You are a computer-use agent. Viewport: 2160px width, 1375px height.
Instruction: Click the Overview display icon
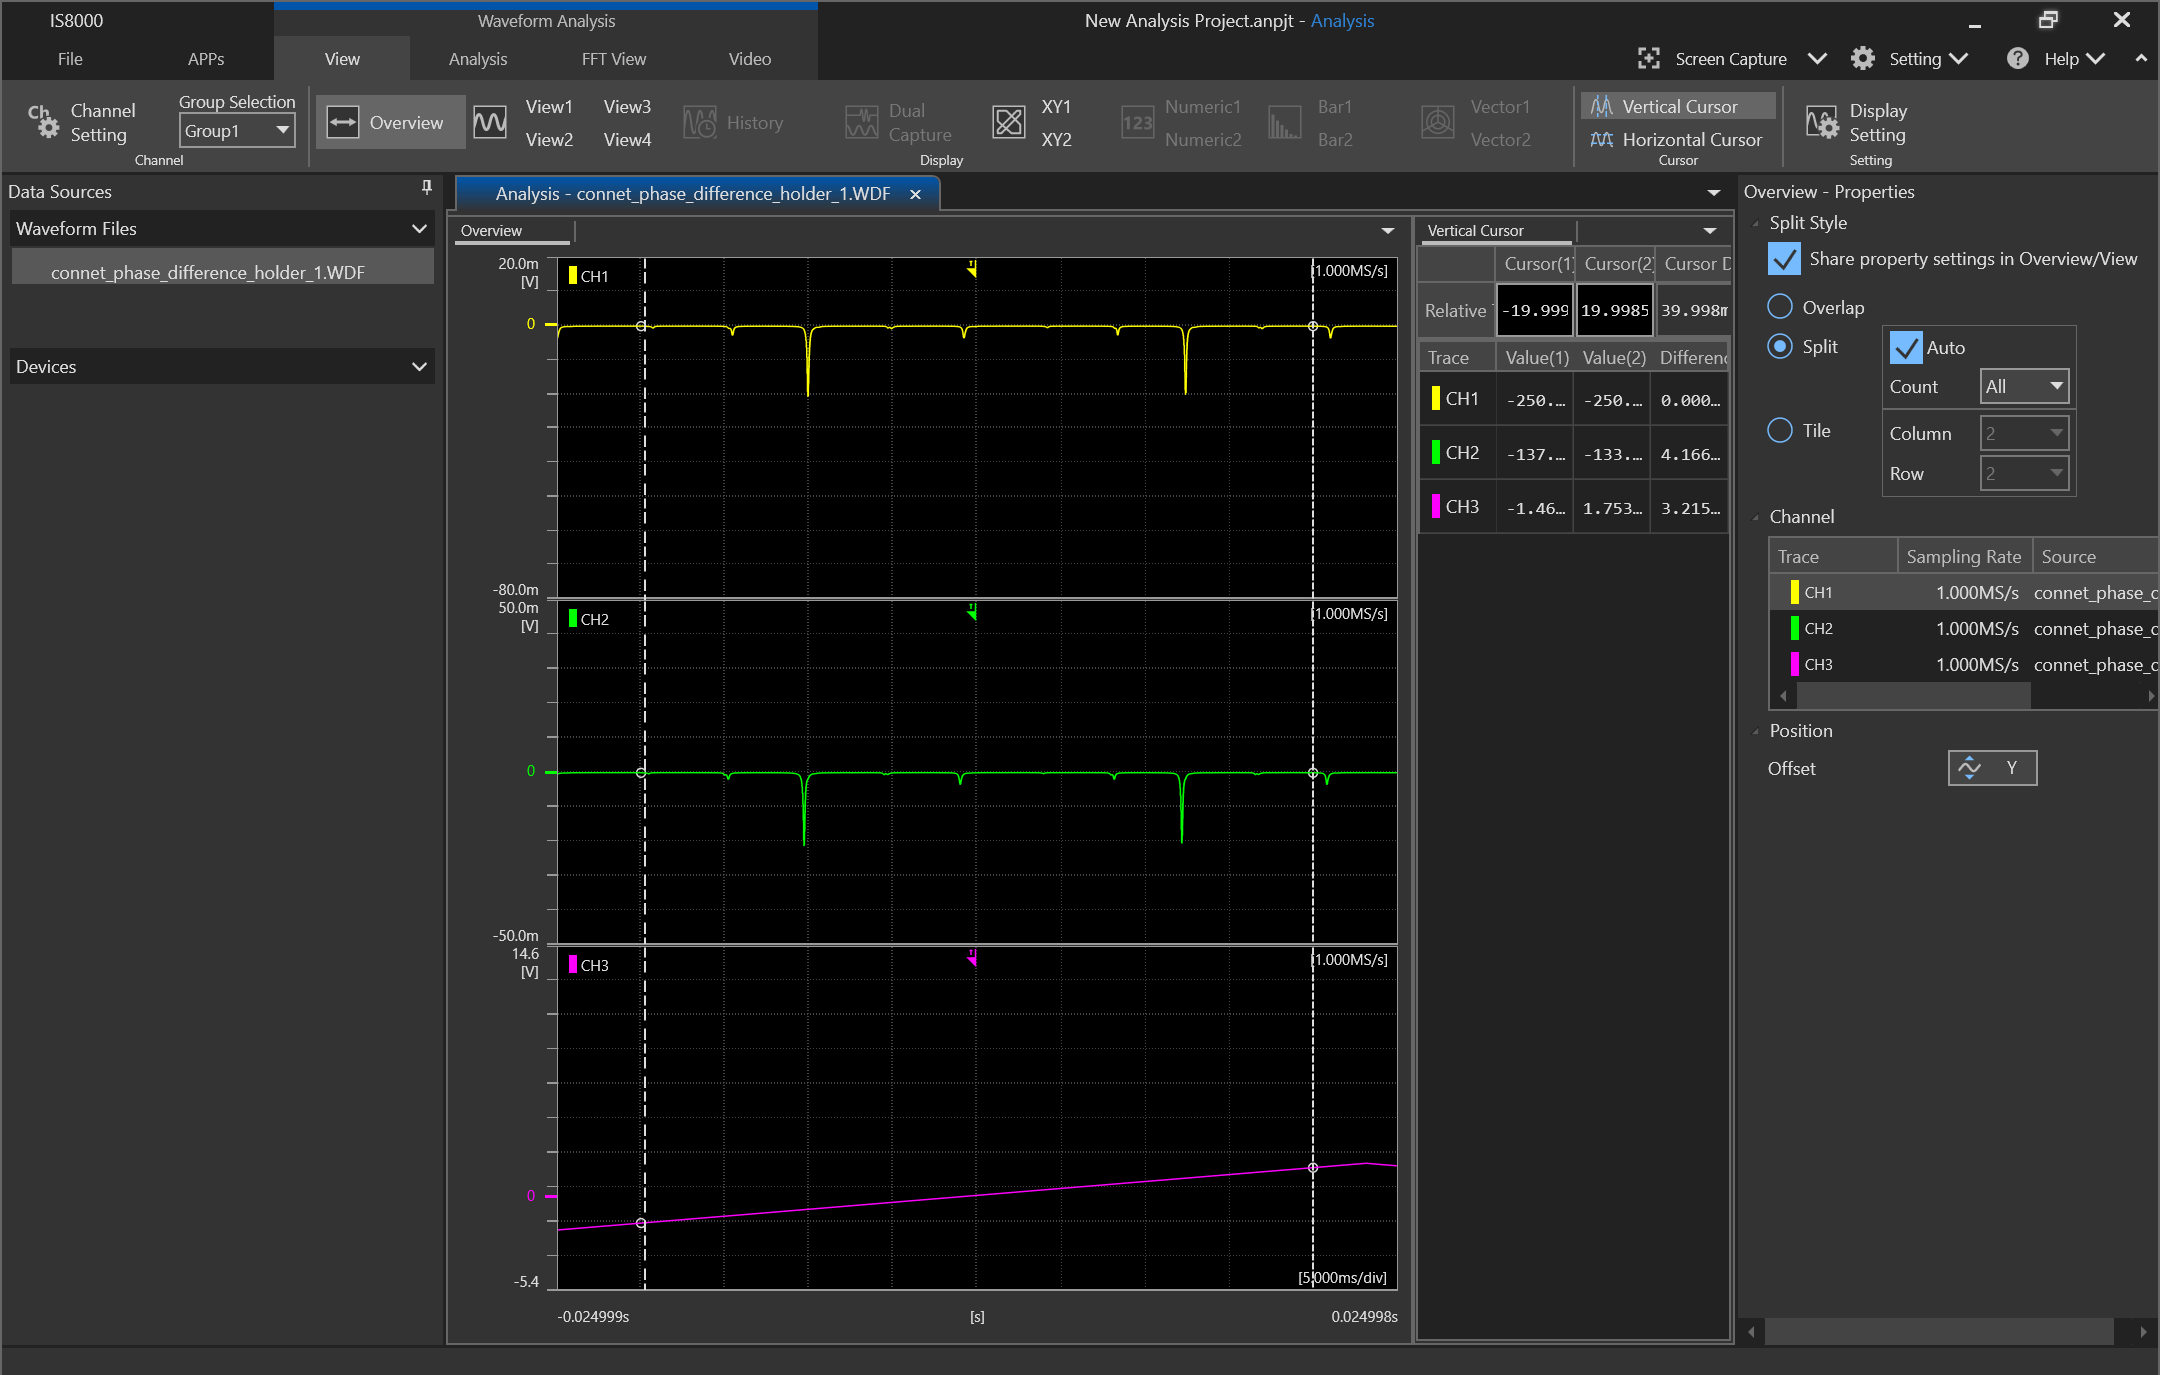(343, 122)
